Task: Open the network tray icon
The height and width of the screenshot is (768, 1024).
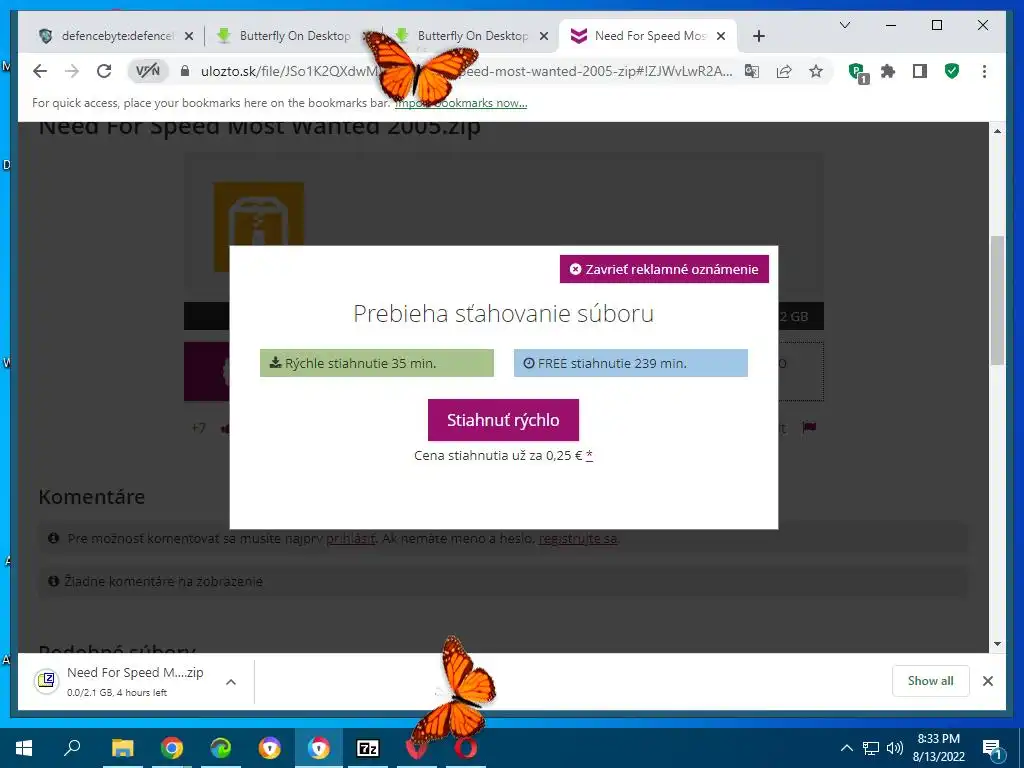Action: pyautogui.click(x=871, y=748)
